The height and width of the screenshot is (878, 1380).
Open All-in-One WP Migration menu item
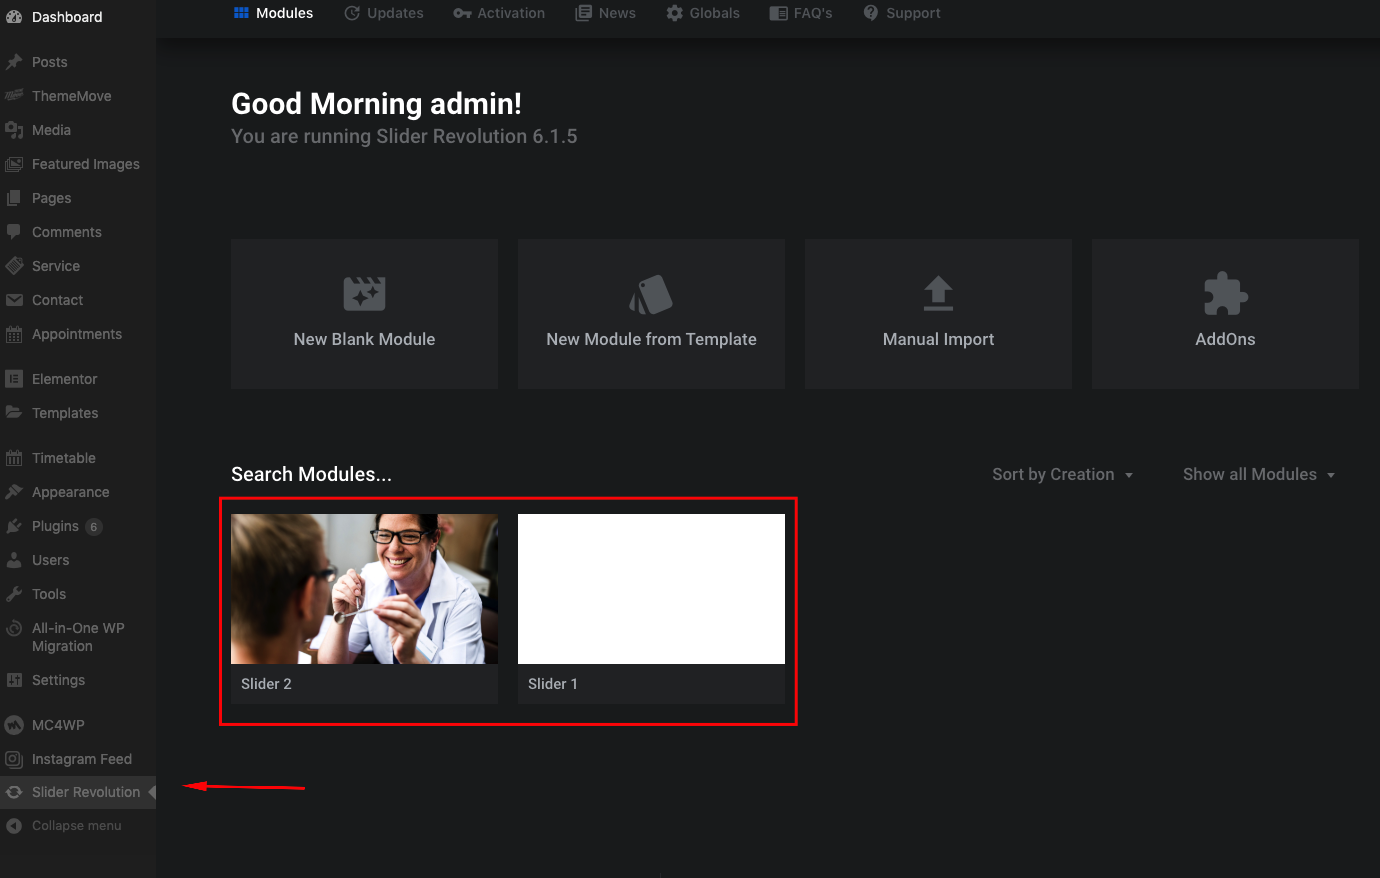tap(78, 637)
